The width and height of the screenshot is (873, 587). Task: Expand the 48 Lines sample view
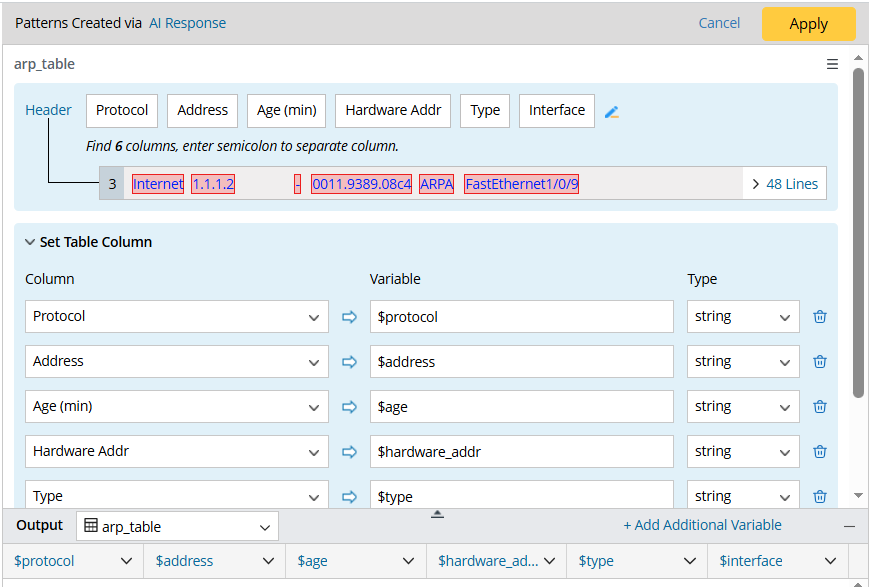785,184
